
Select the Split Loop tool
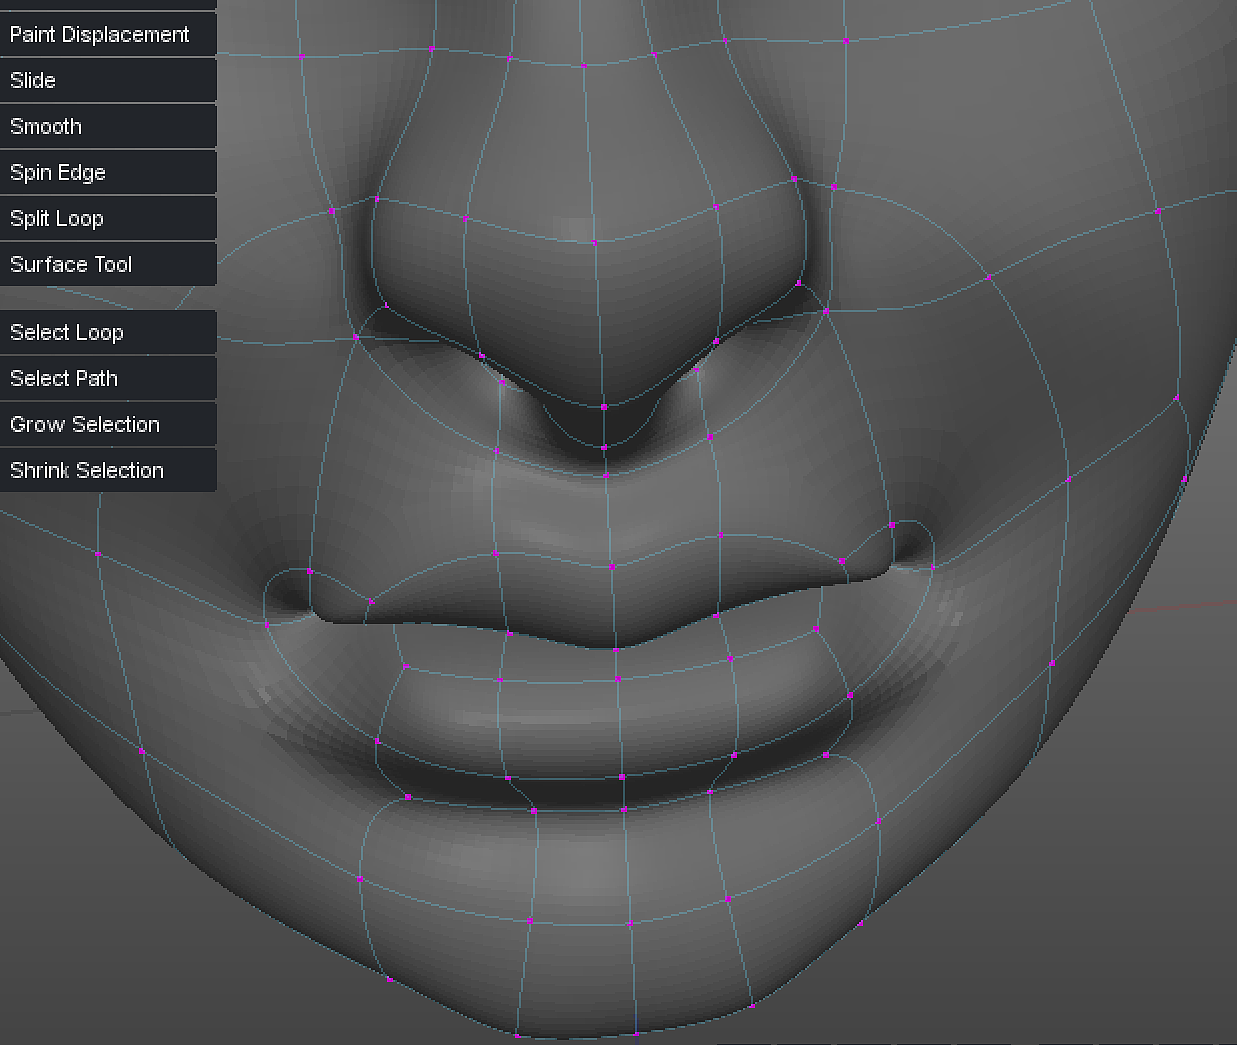(x=108, y=218)
